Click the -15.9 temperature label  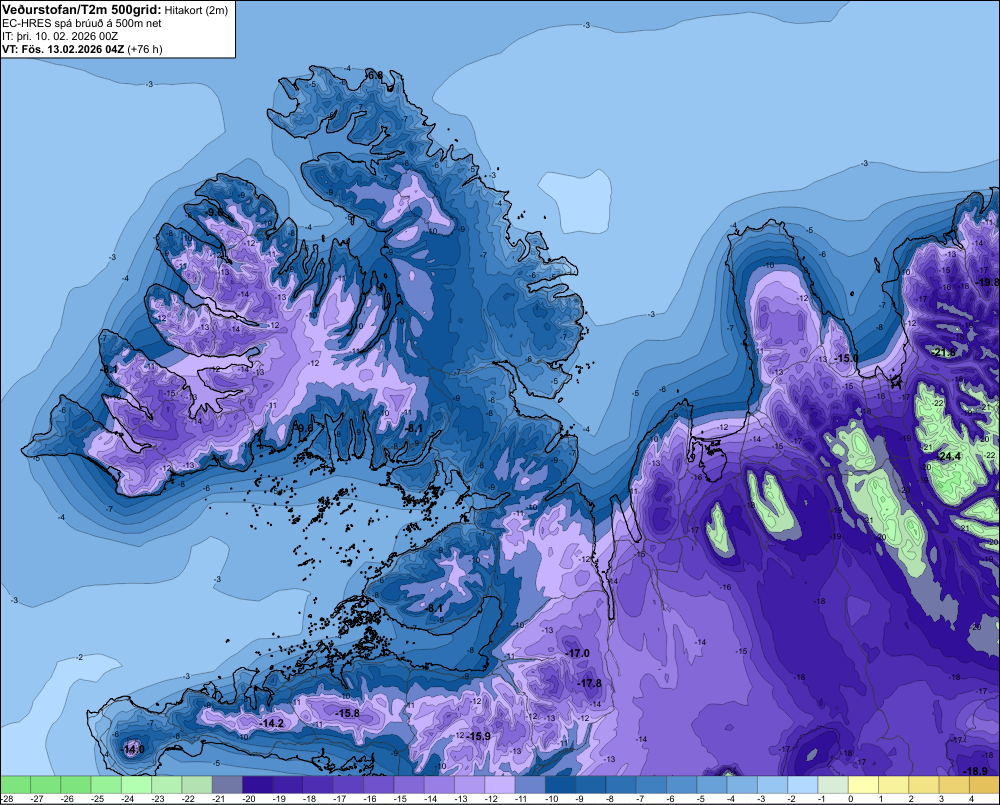[478, 736]
